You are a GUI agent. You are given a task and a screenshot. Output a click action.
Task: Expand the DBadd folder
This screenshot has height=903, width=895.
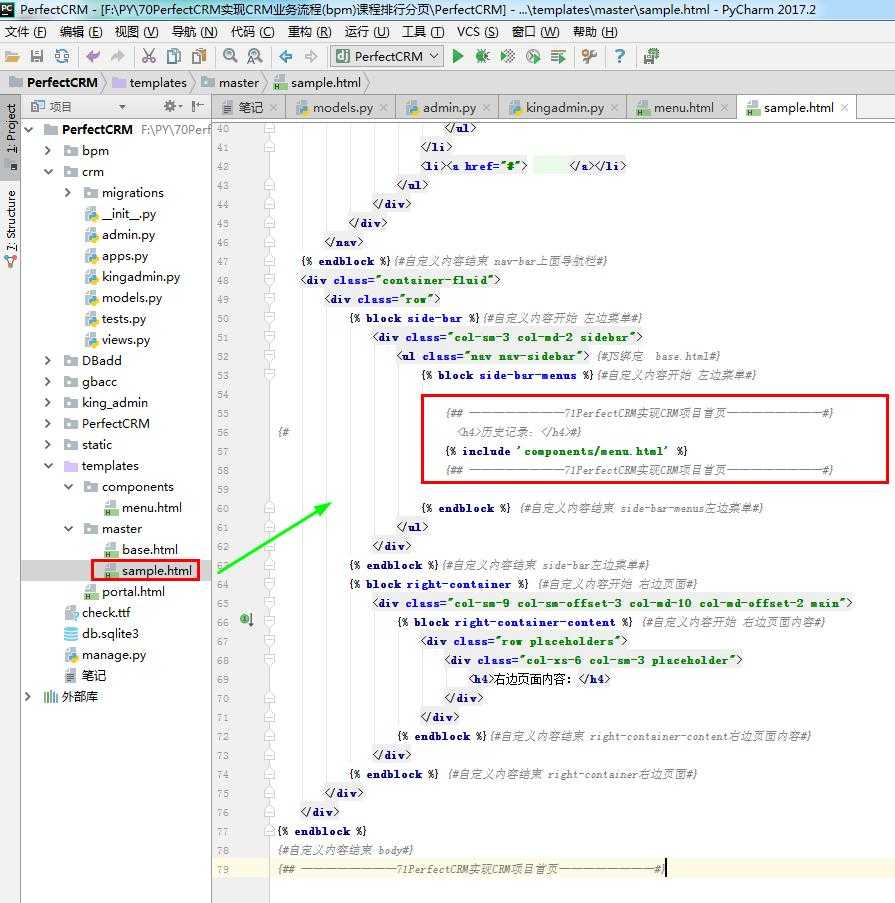click(x=48, y=361)
